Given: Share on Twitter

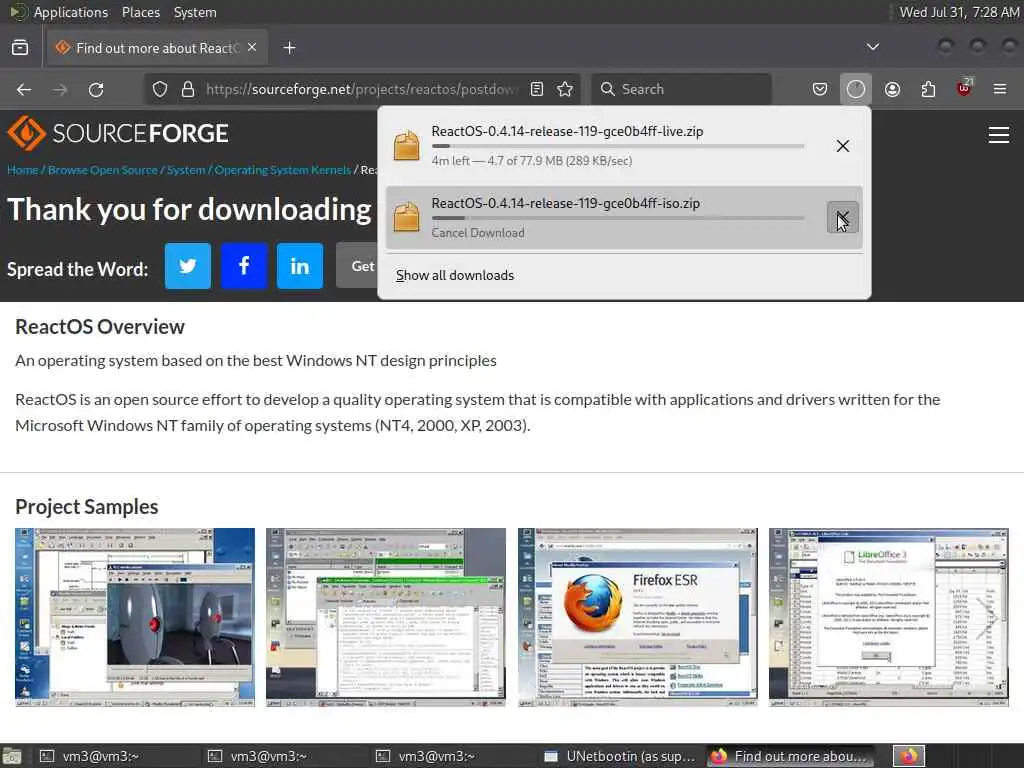Looking at the screenshot, I should click(187, 266).
